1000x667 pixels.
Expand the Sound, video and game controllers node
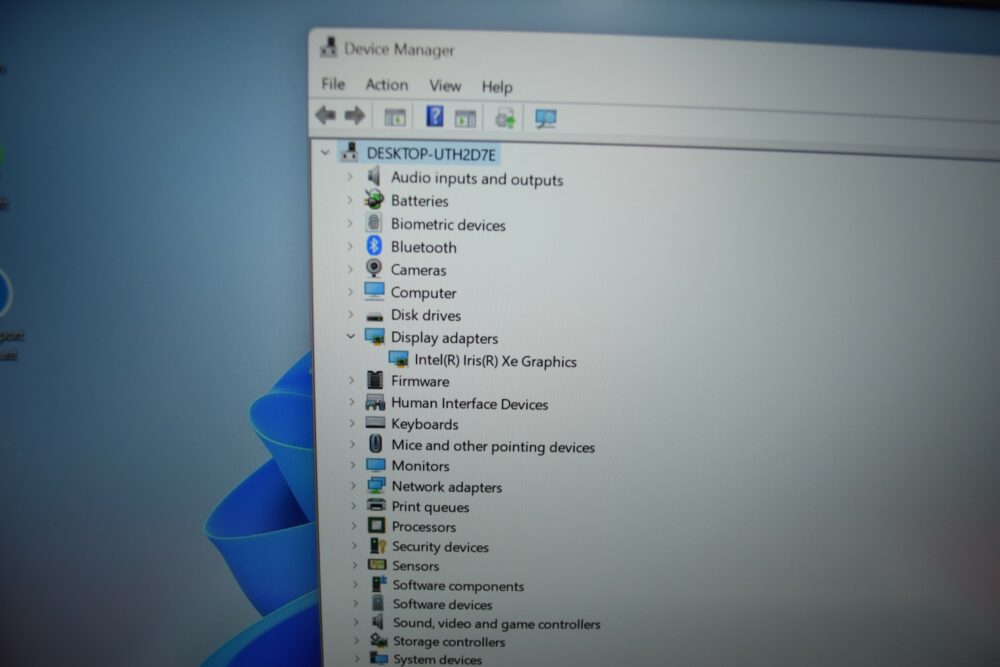click(356, 622)
